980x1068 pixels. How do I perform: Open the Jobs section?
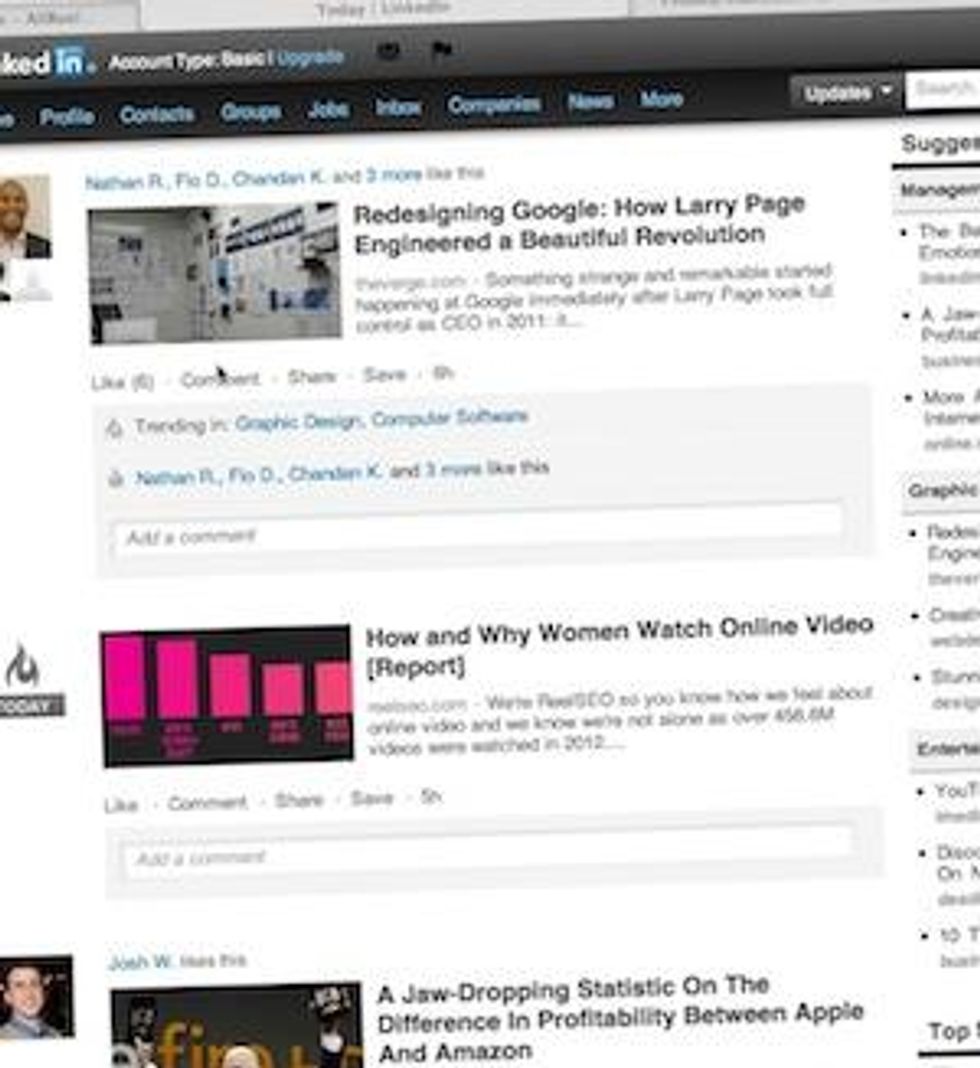[x=328, y=109]
